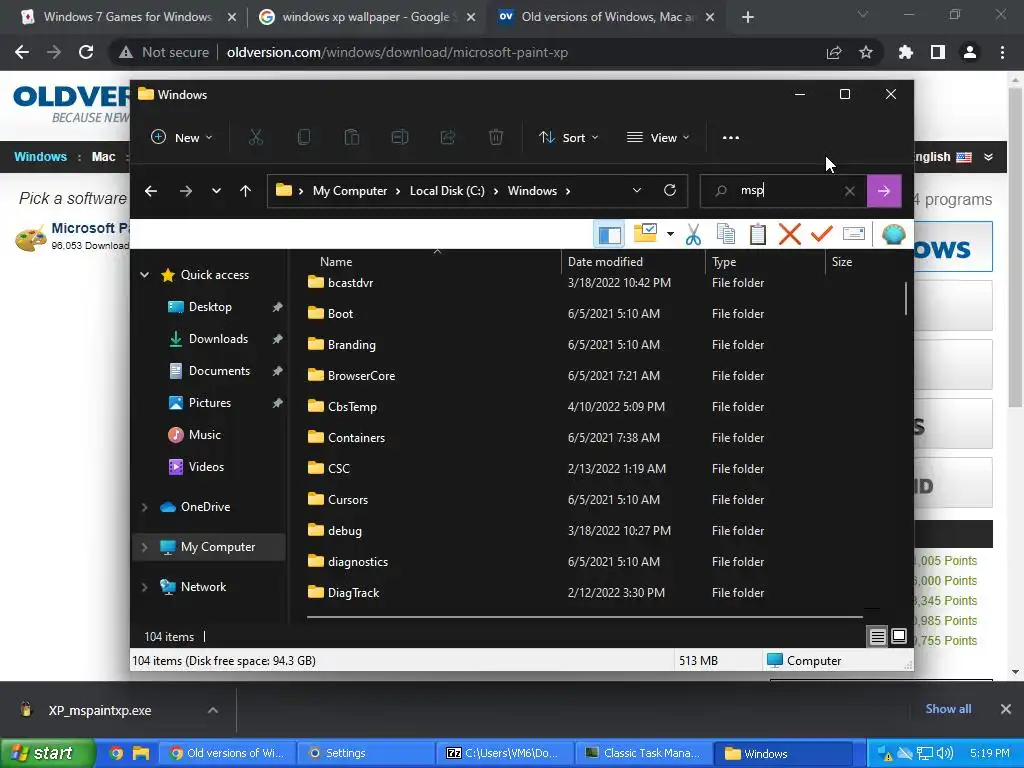Click the greyed Paste icon in command bar
The image size is (1024, 768).
click(x=351, y=138)
